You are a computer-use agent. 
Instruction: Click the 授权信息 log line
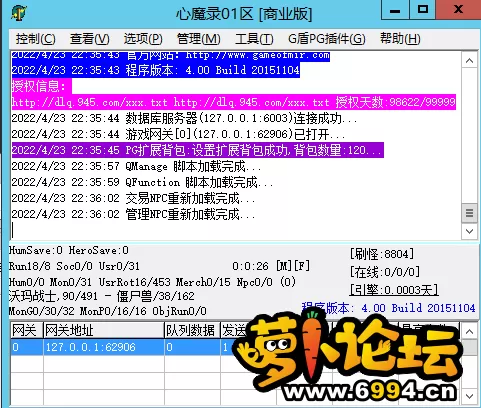click(41, 86)
